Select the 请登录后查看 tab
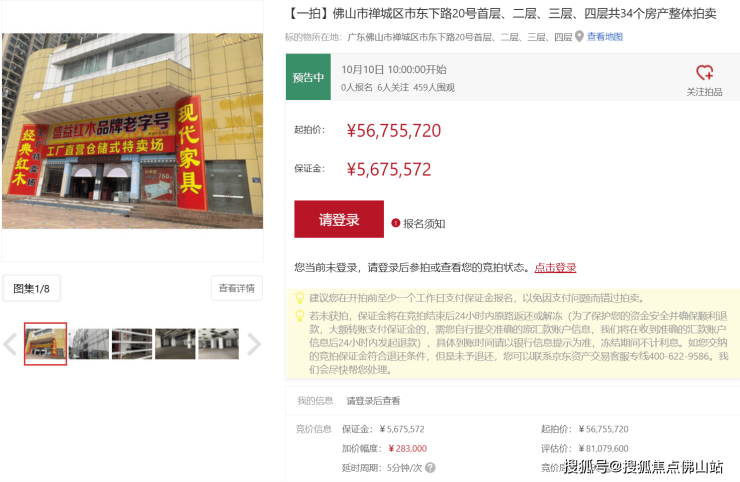740x482 pixels. [373, 400]
